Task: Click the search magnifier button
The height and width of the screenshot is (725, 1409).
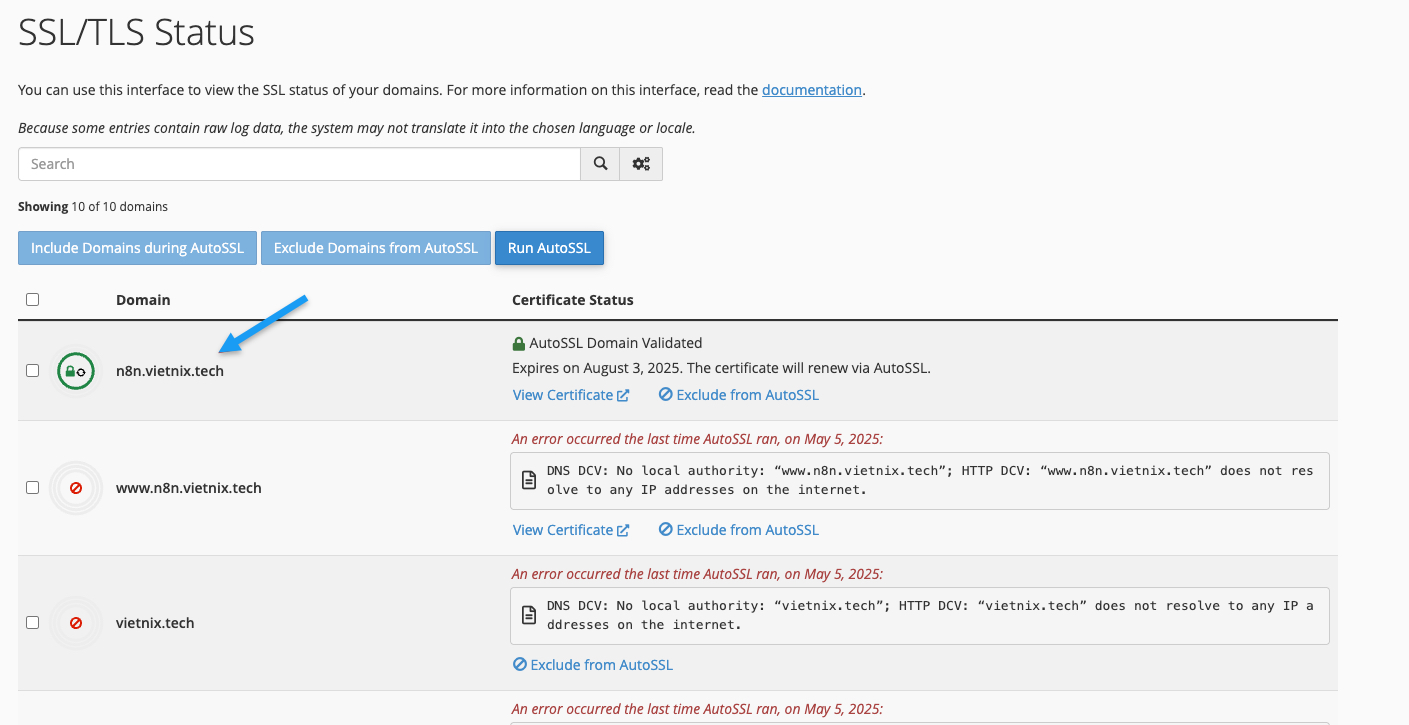Action: (600, 164)
